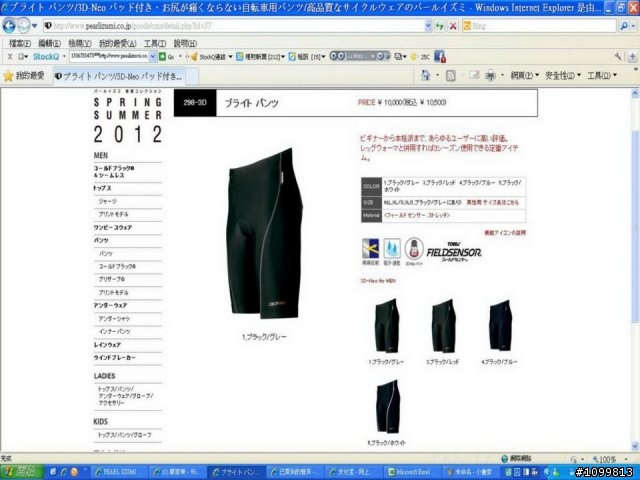Click the 我的最愛 favorites star button
This screenshot has height=480, width=640.
point(24,76)
